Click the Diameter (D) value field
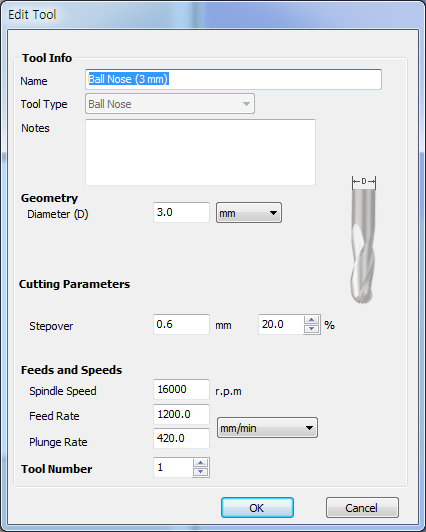 tap(181, 212)
